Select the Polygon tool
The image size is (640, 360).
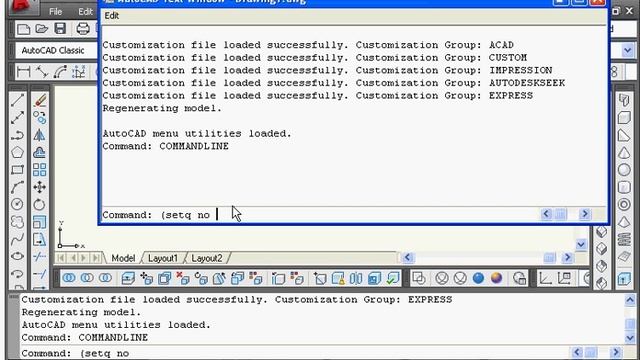point(17,152)
